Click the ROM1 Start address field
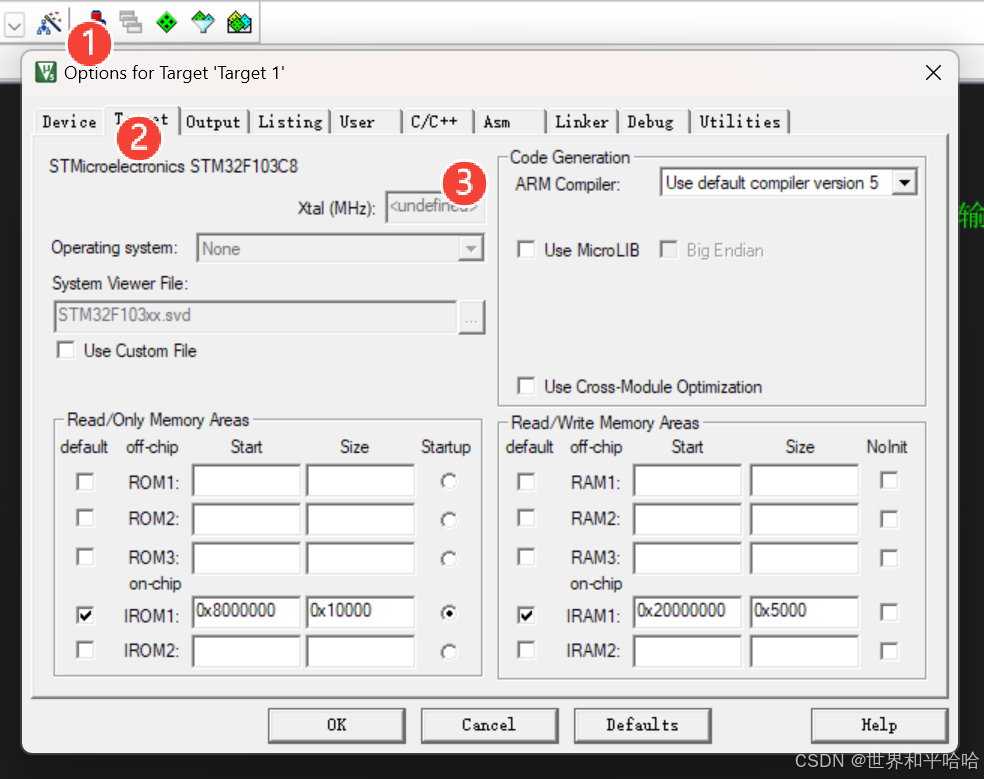The height and width of the screenshot is (779, 984). [247, 480]
